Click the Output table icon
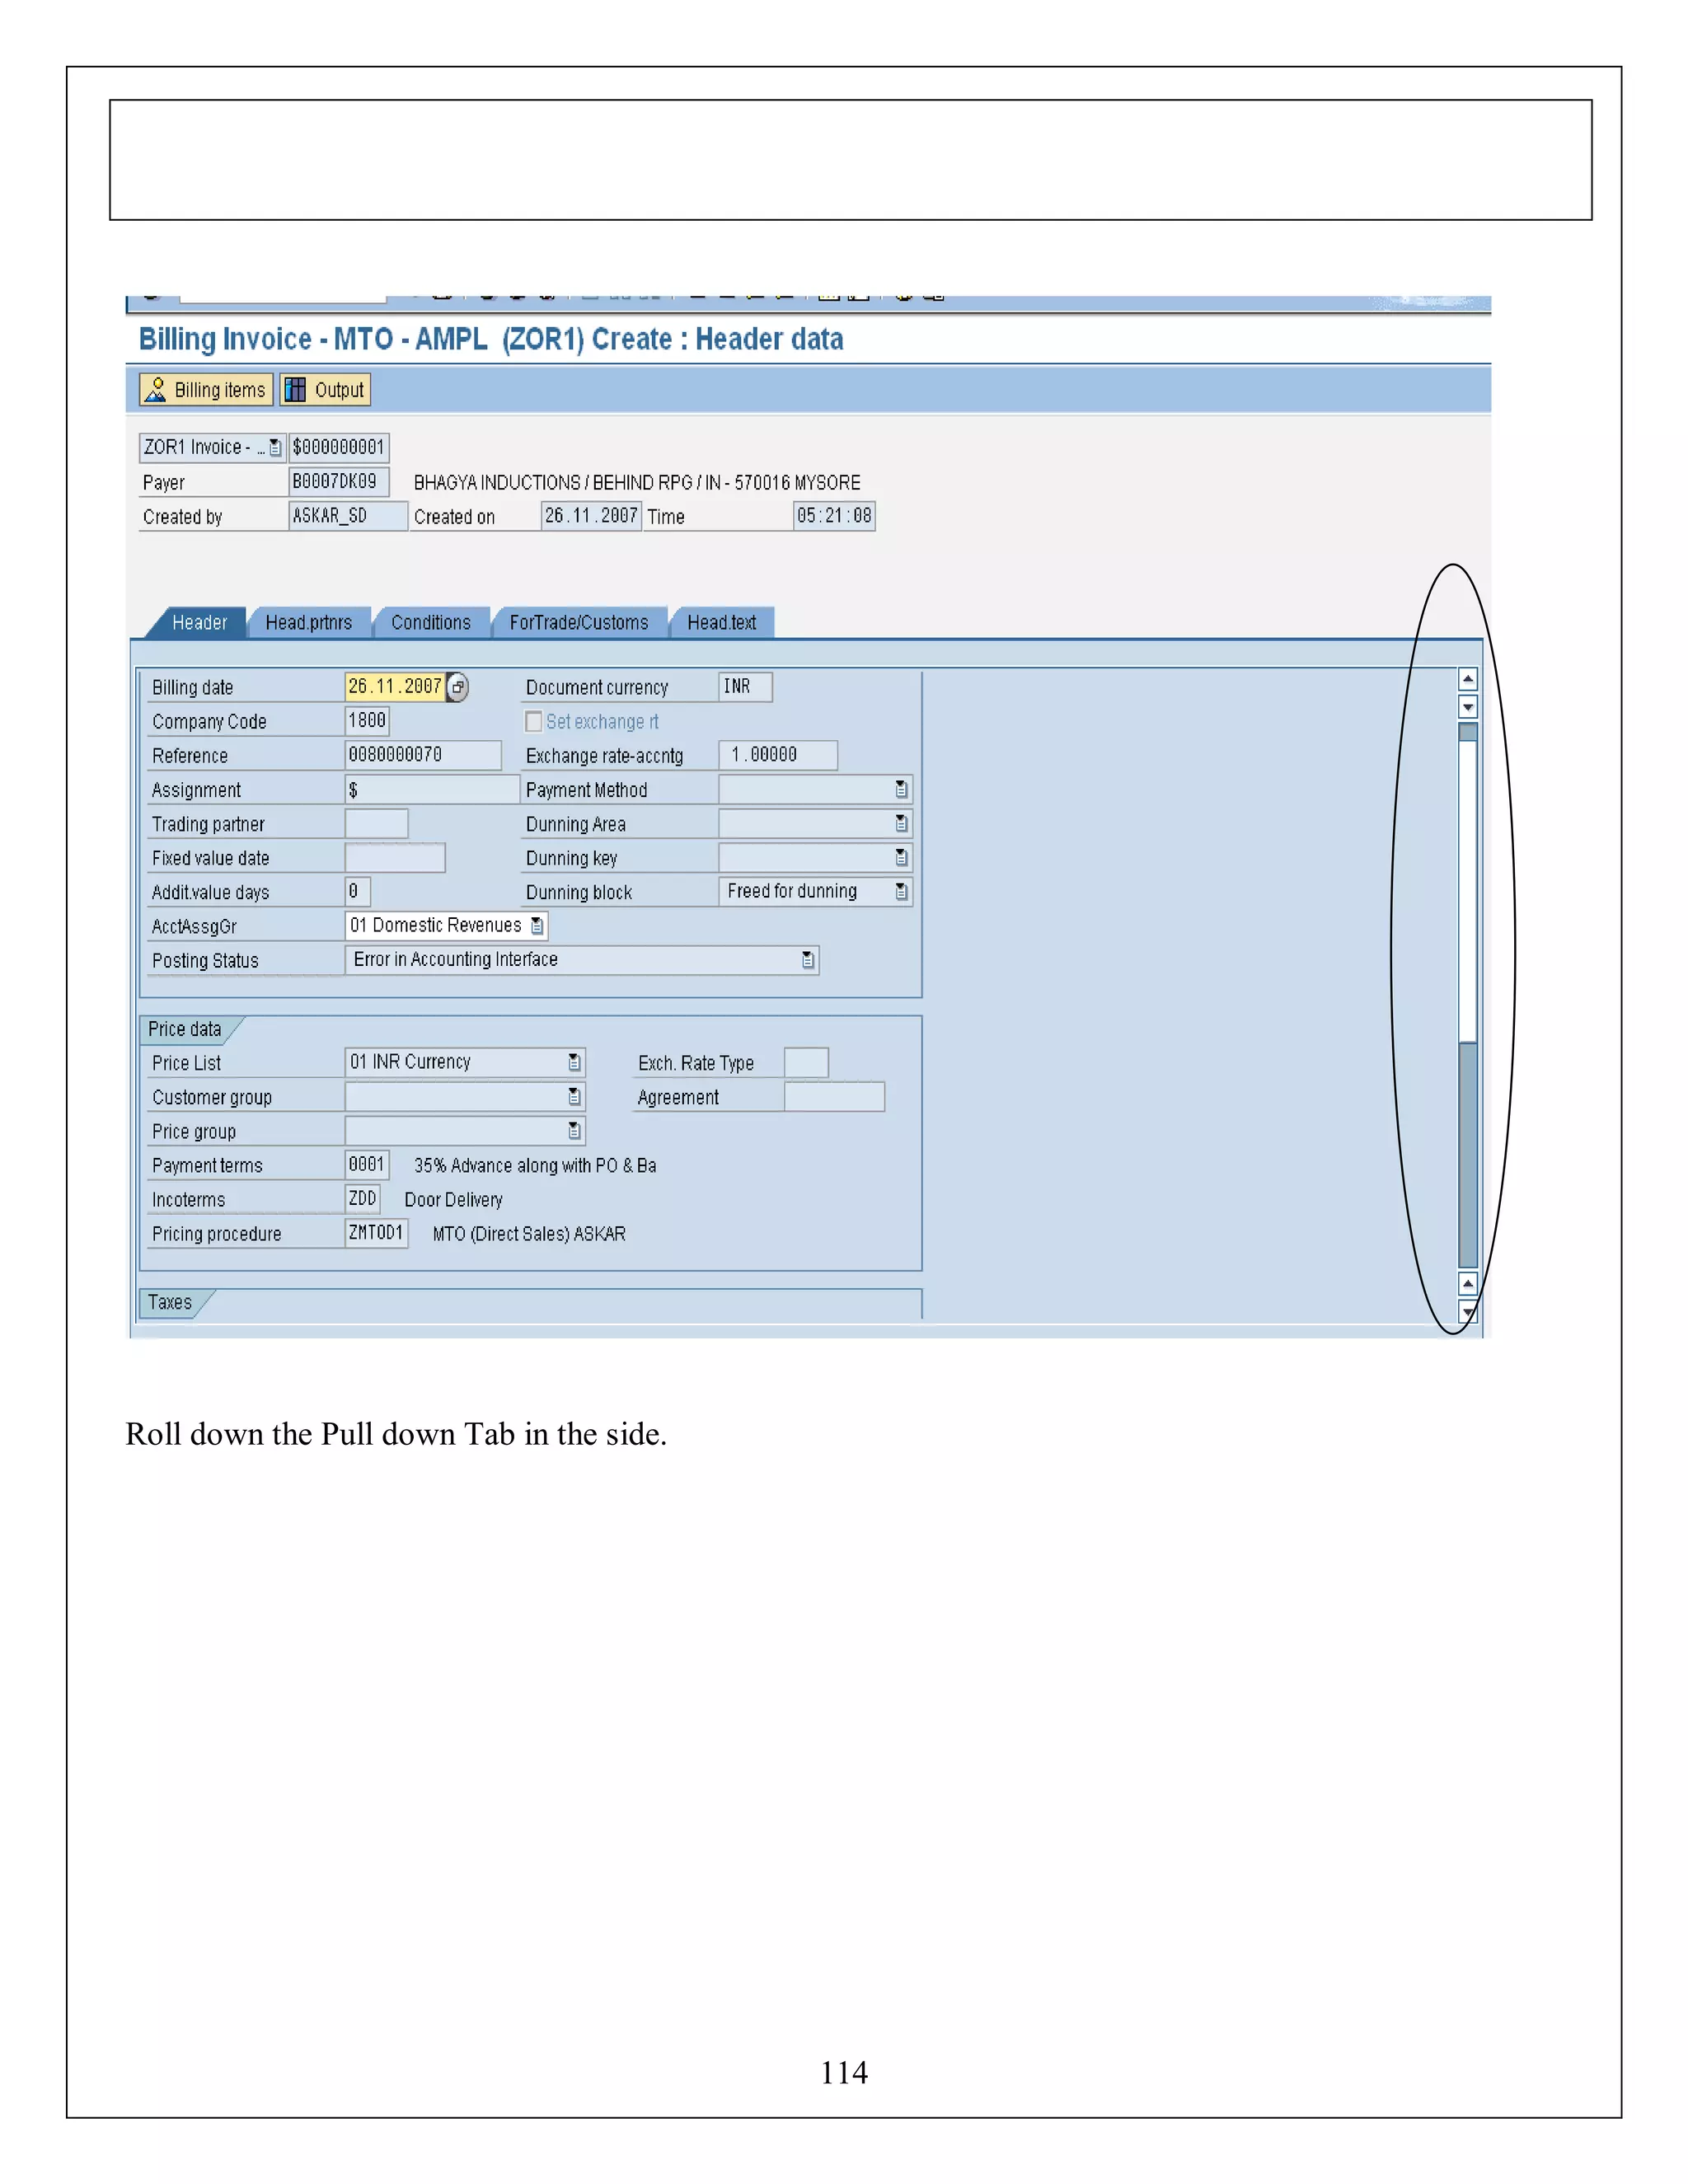This screenshot has height=2184, width=1688. tap(295, 390)
